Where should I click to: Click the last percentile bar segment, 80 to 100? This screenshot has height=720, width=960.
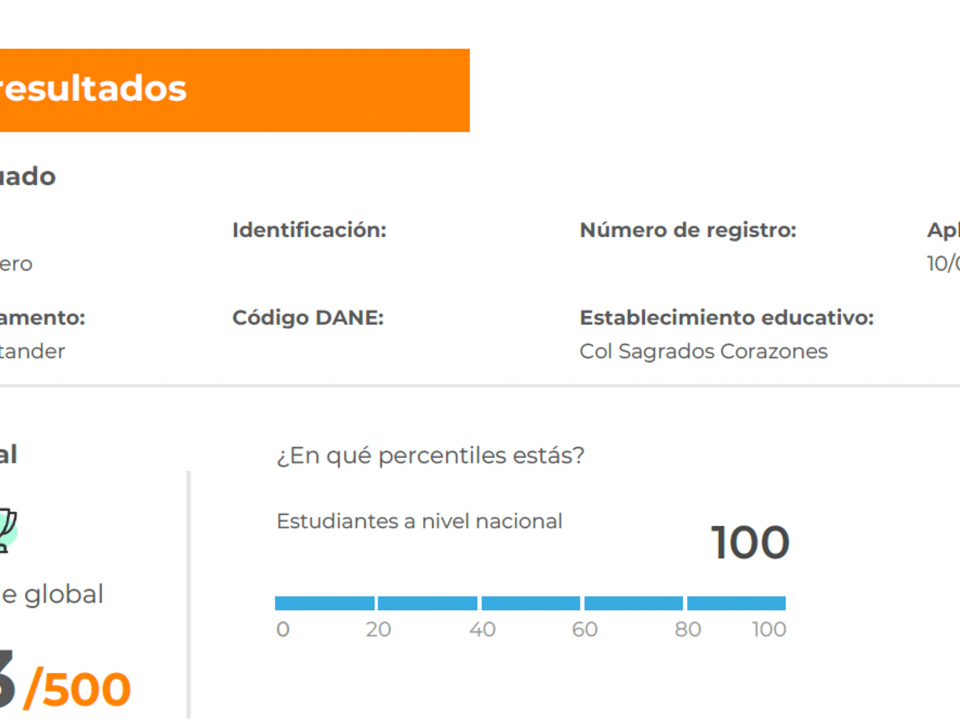736,603
